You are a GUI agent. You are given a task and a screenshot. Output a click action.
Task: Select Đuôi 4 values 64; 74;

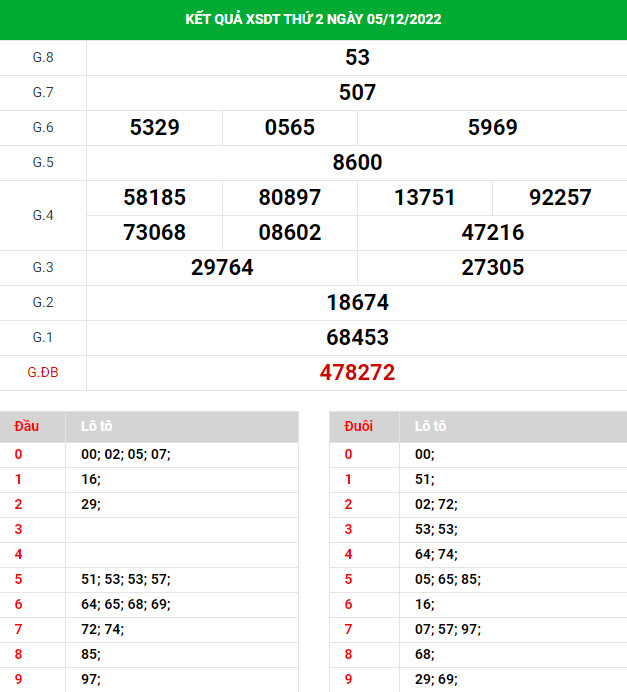click(436, 554)
